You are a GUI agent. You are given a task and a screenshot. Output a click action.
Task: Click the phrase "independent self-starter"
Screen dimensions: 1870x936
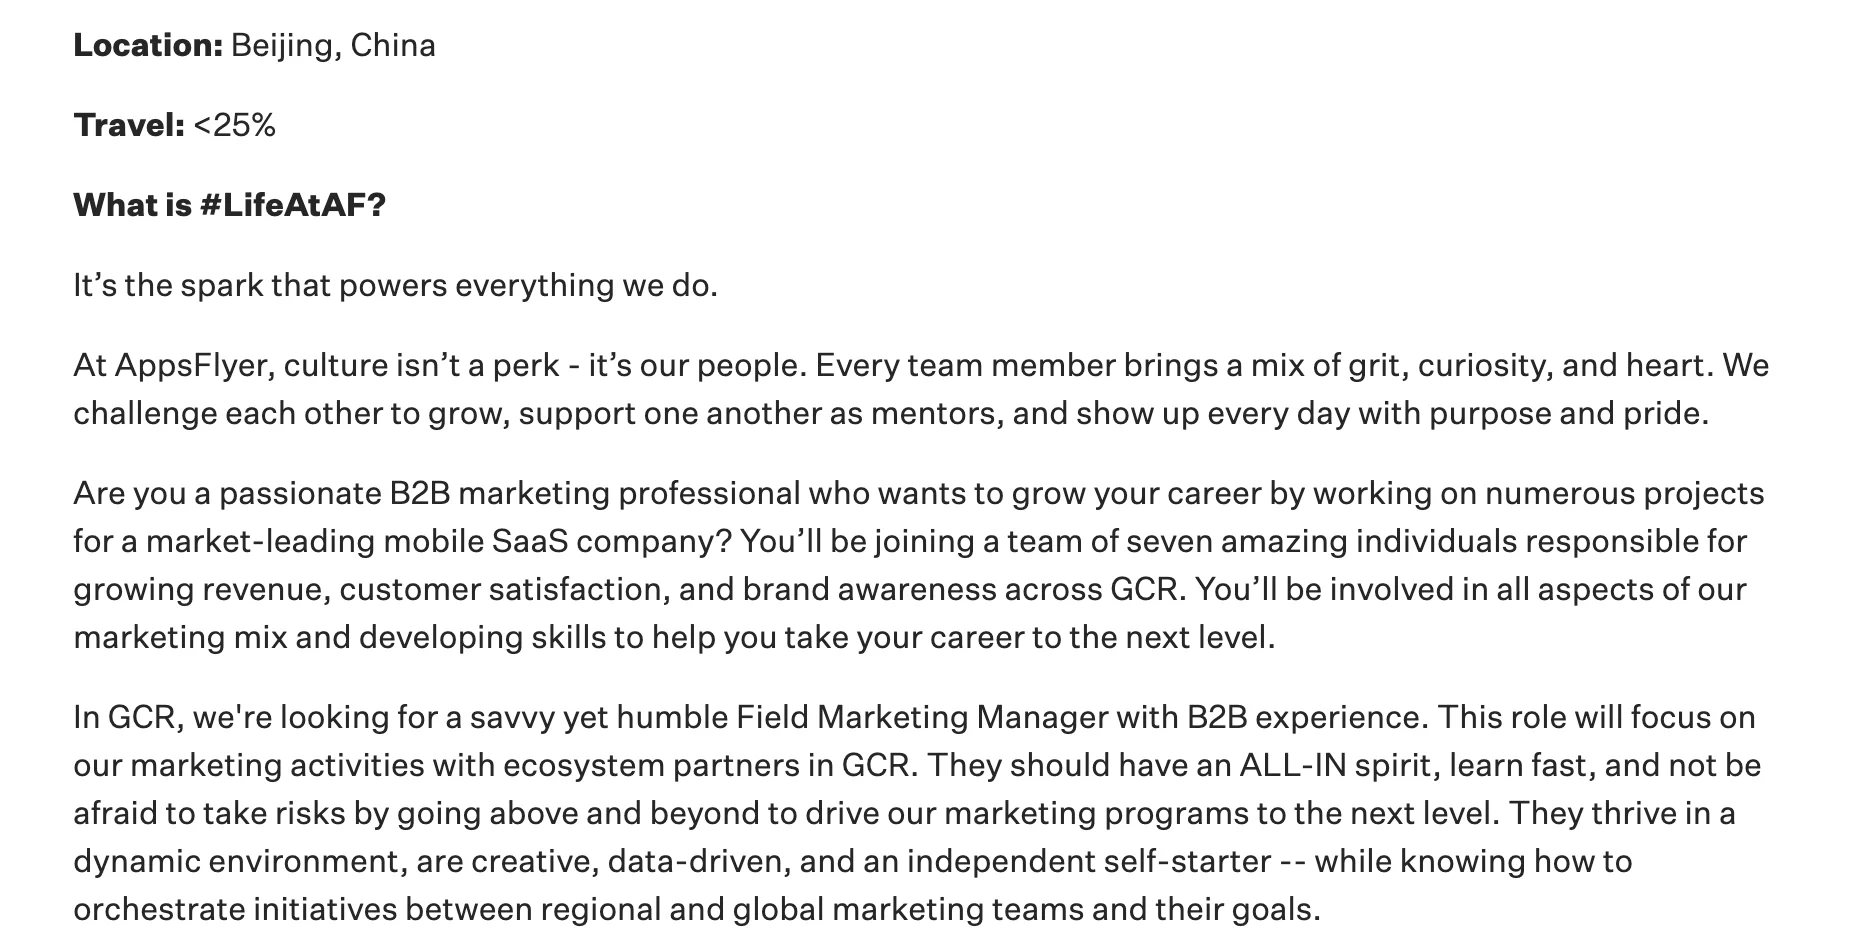coord(1088,862)
